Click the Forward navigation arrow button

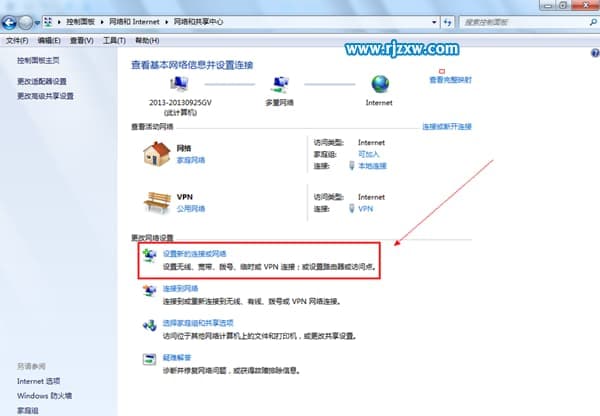(26, 23)
